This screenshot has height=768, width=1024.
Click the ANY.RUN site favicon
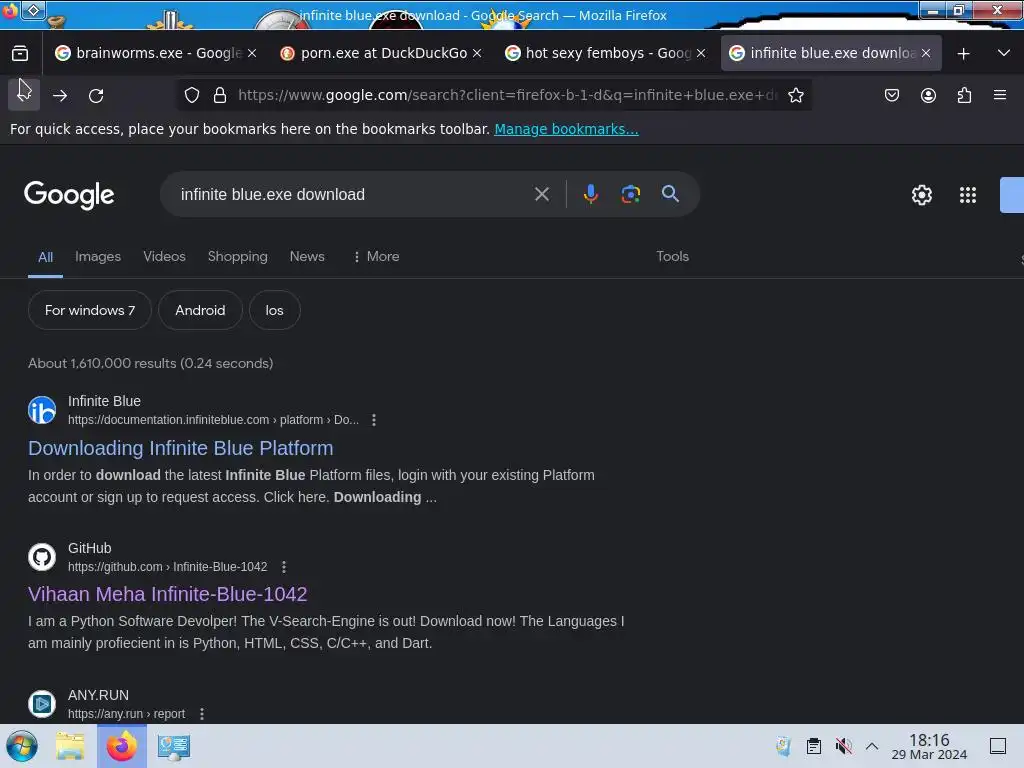[42, 704]
